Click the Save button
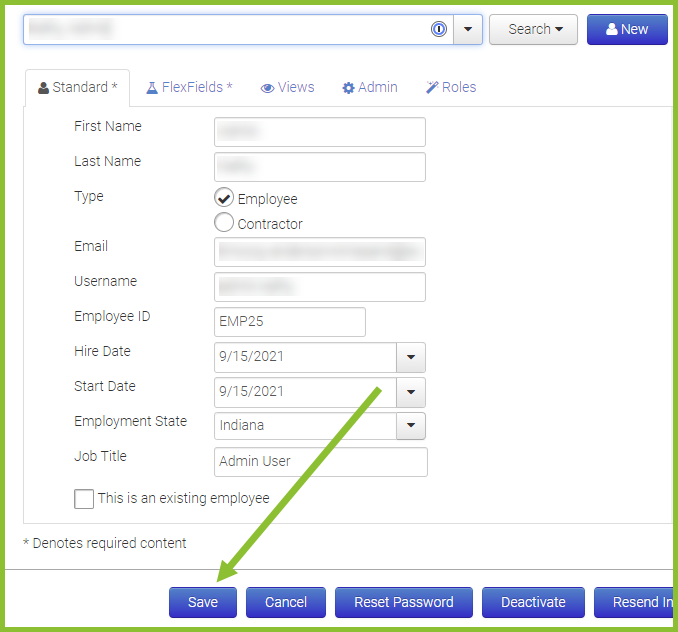This screenshot has height=632, width=678. [203, 602]
